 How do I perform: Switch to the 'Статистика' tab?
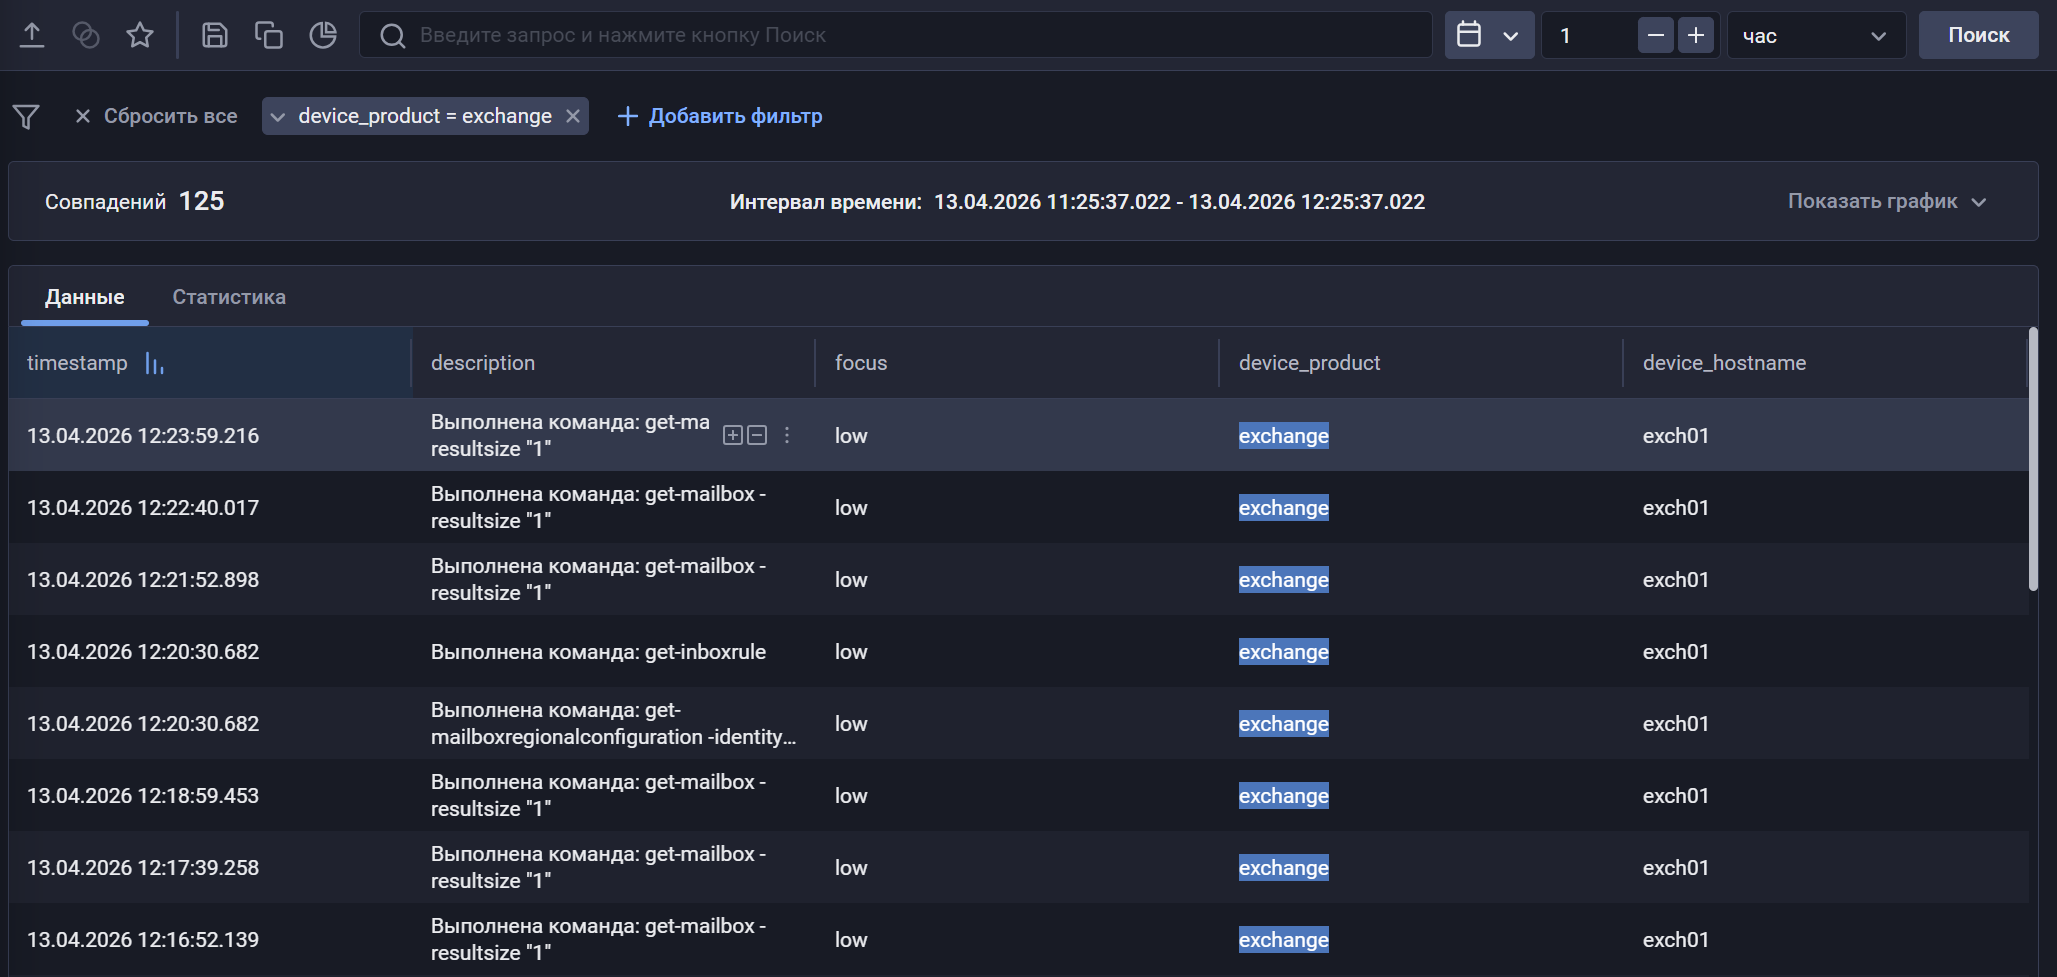(x=228, y=297)
